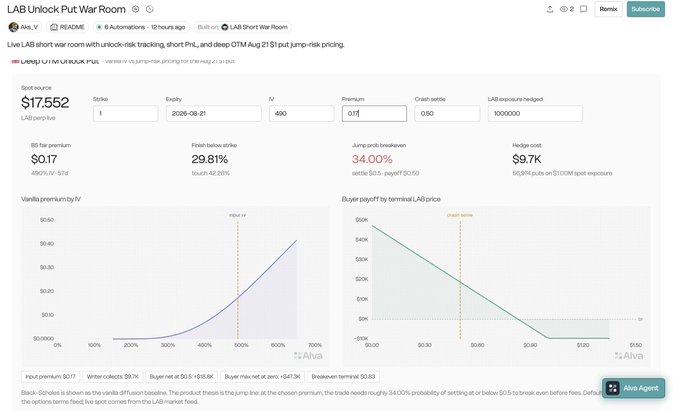Click the green automations status dot
Image resolution: width=679 pixels, height=411 pixels.
tap(99, 27)
